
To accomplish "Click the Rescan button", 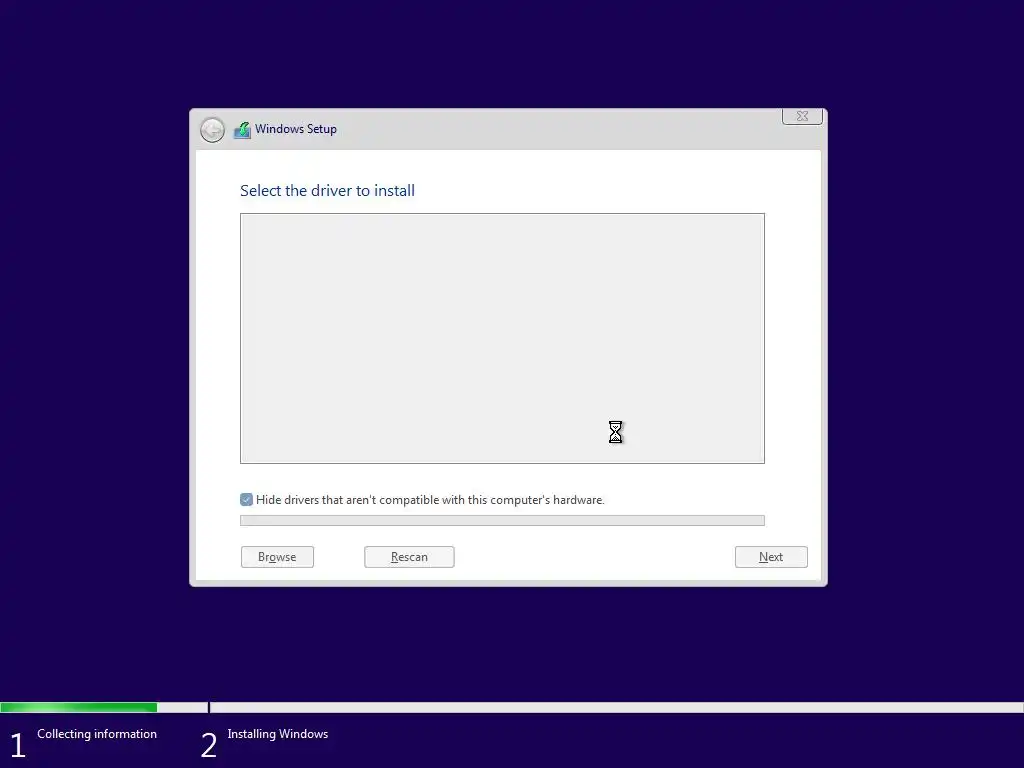I will tap(409, 557).
